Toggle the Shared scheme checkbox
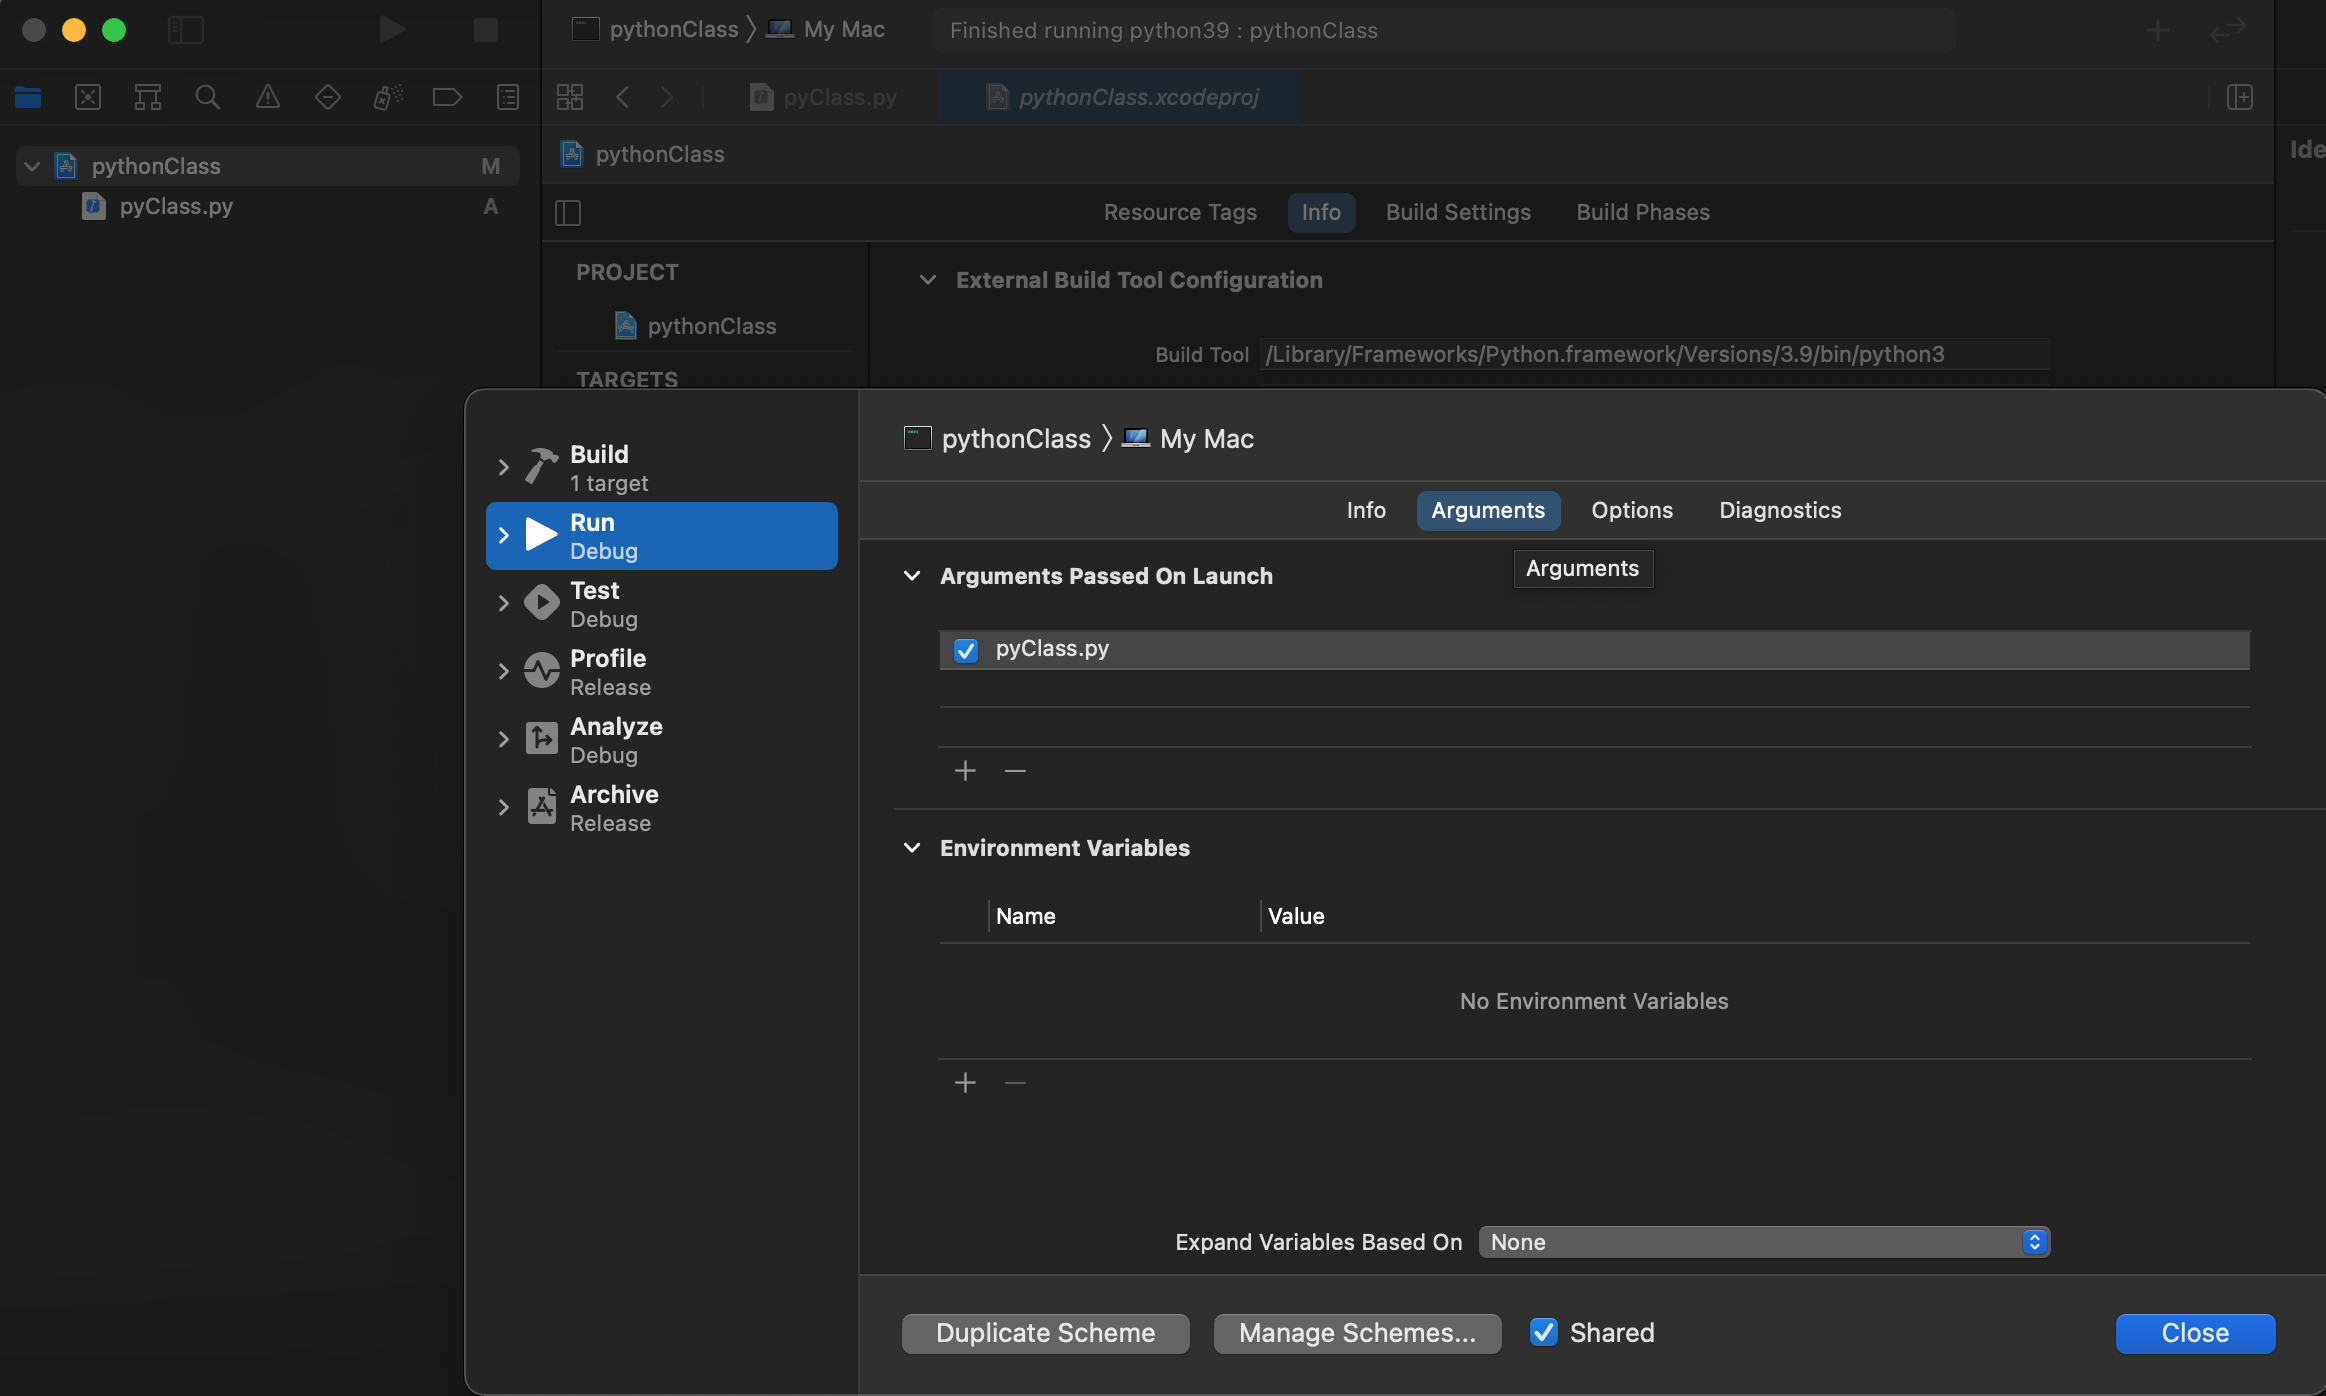The image size is (2326, 1396). click(x=1544, y=1332)
